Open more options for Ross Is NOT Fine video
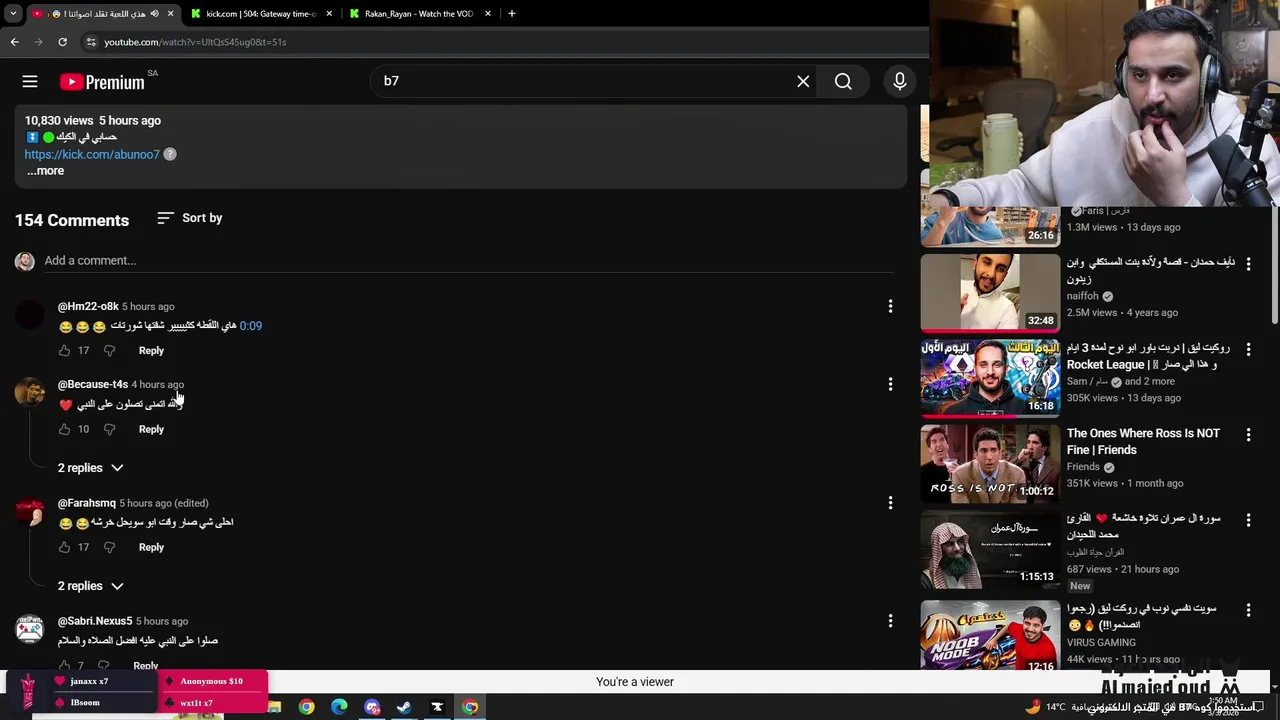Viewport: 1280px width, 720px height. [x=1248, y=435]
